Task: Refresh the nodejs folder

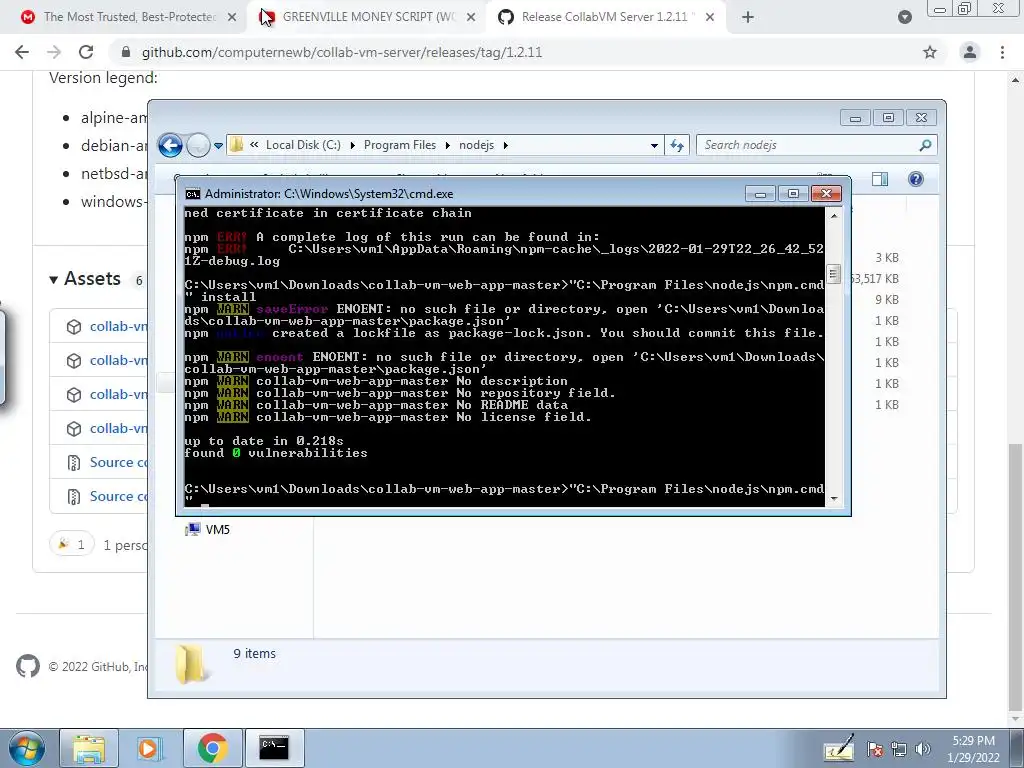Action: click(x=677, y=146)
